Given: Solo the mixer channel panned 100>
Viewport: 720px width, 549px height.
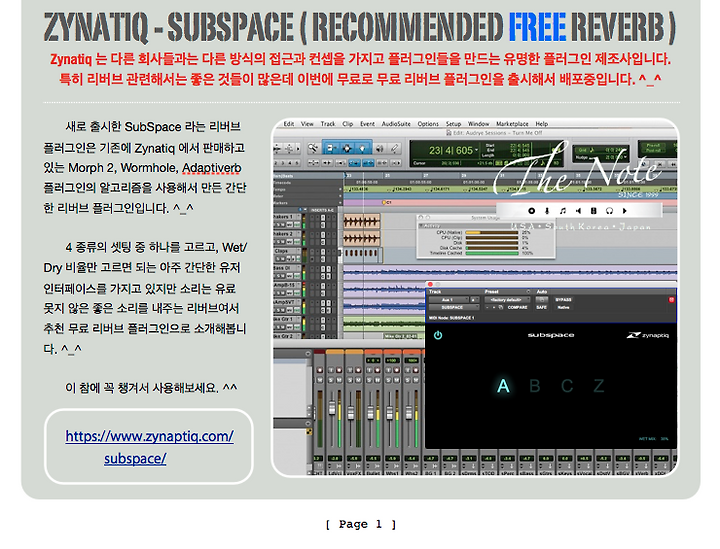Looking at the screenshot, I should coord(408,380).
